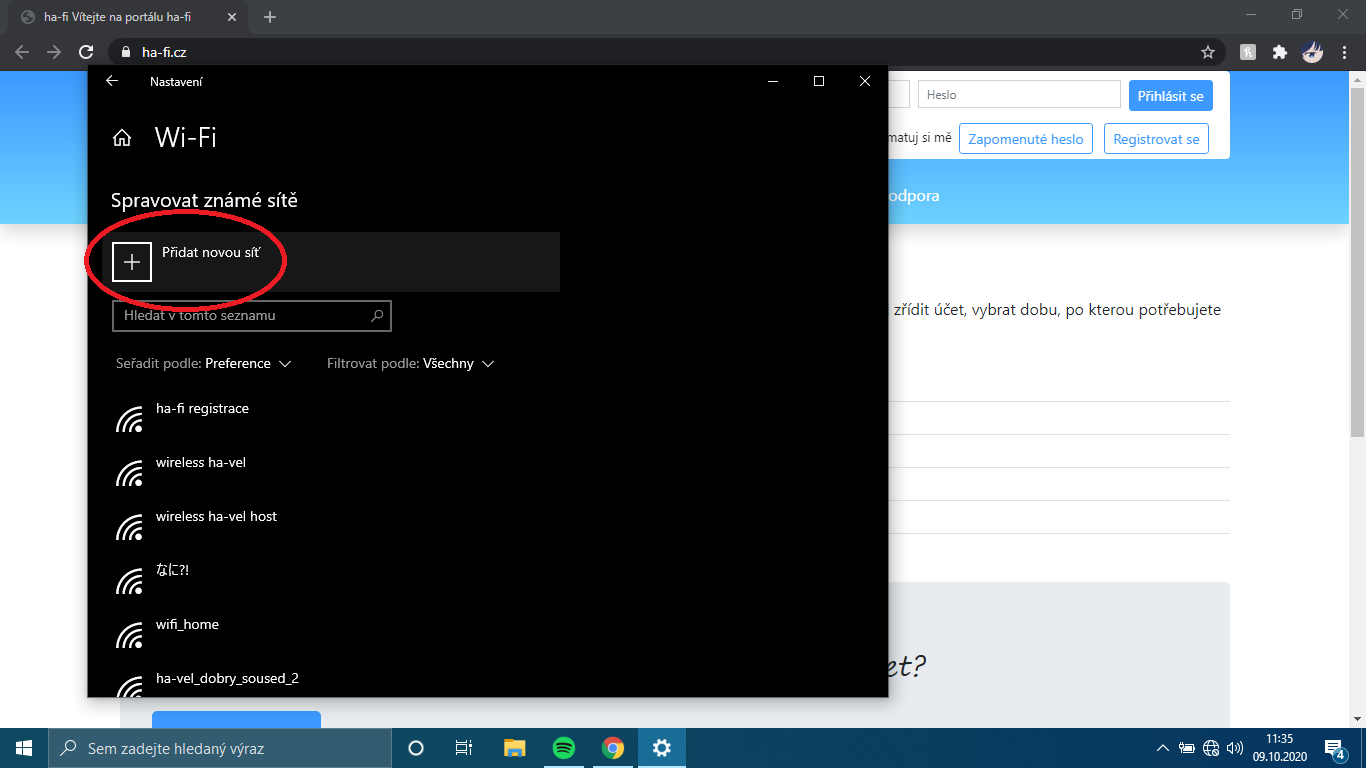This screenshot has width=1366, height=768.
Task: Switch to Chrome from the taskbar
Action: click(x=613, y=748)
